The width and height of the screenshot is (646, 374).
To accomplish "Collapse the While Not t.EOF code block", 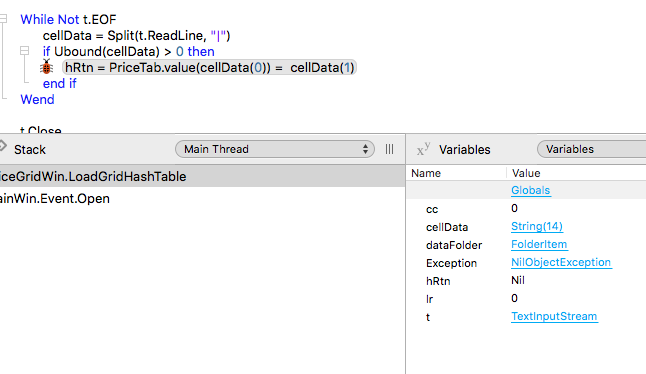I will coord(3,19).
